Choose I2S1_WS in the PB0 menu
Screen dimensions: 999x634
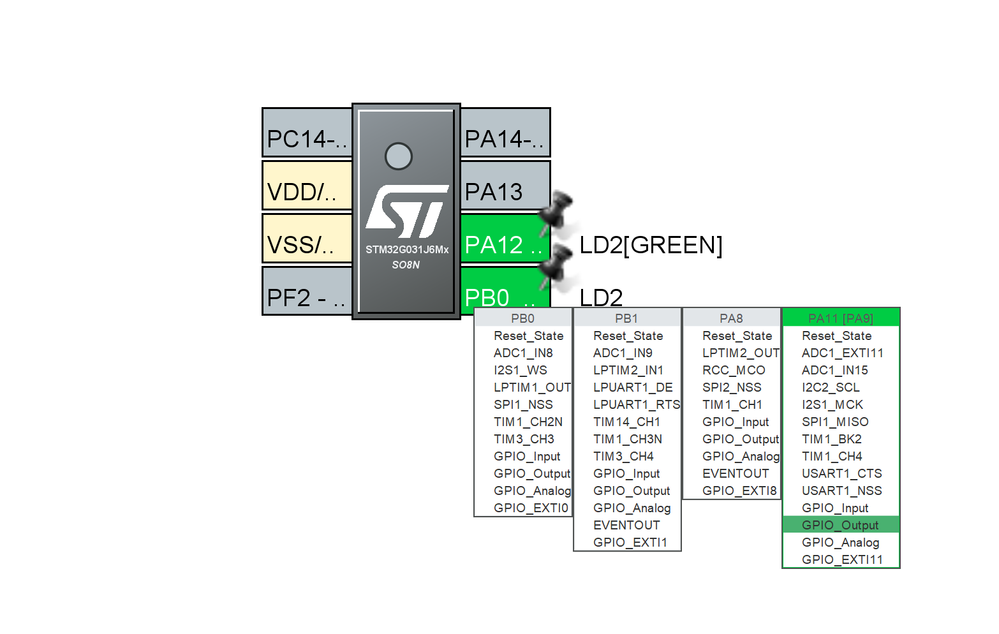click(x=523, y=370)
